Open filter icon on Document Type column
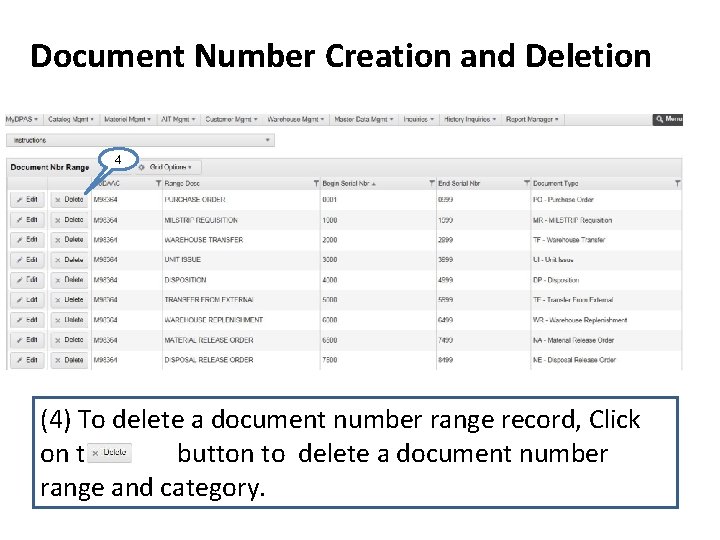The width and height of the screenshot is (720, 540). click(x=677, y=183)
